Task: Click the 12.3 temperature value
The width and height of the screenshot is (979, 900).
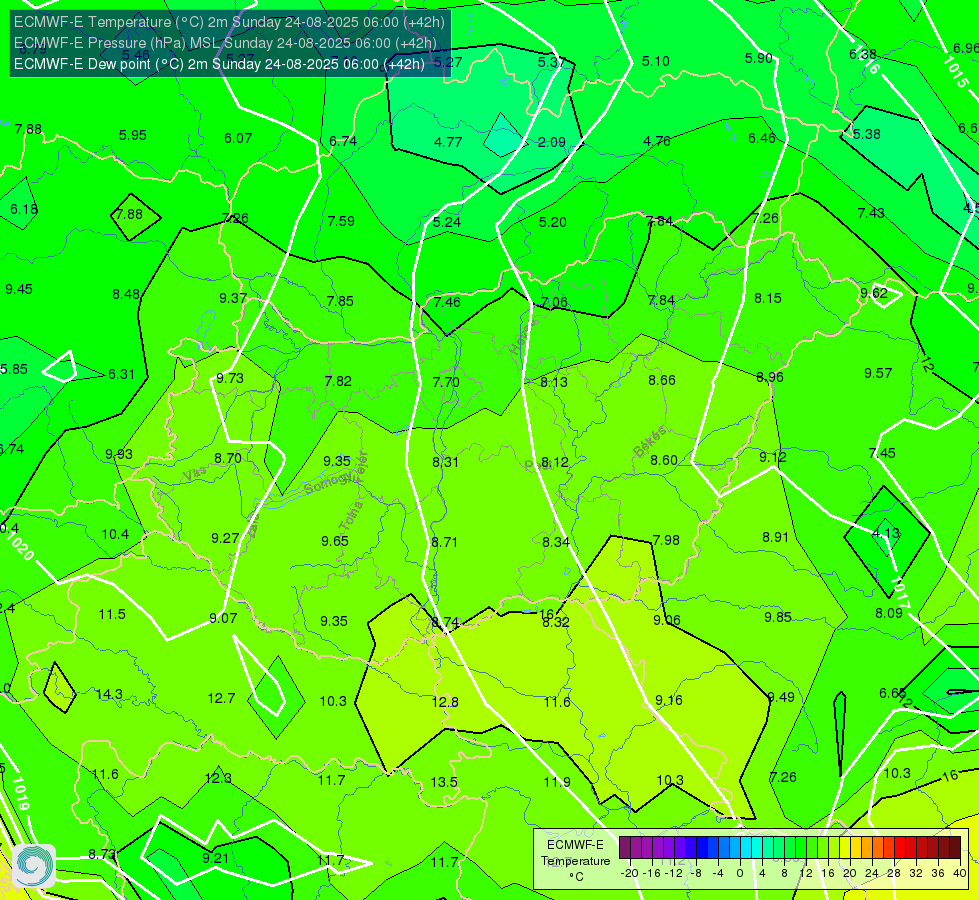Action: 218,778
